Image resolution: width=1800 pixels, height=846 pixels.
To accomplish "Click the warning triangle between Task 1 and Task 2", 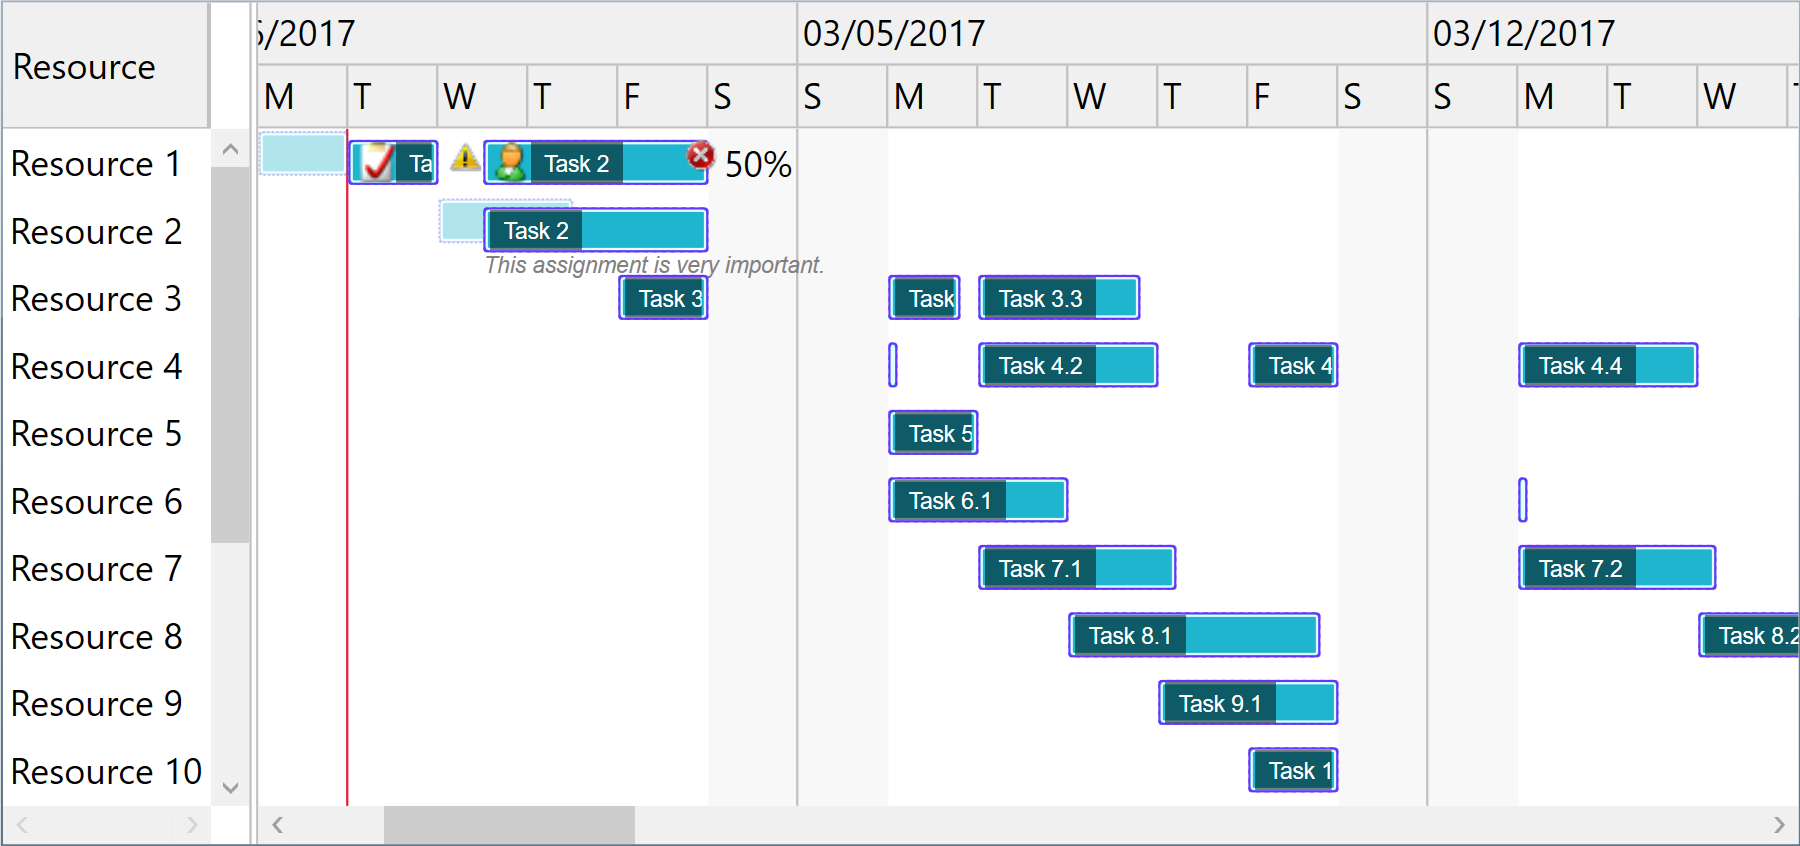I will click(464, 158).
